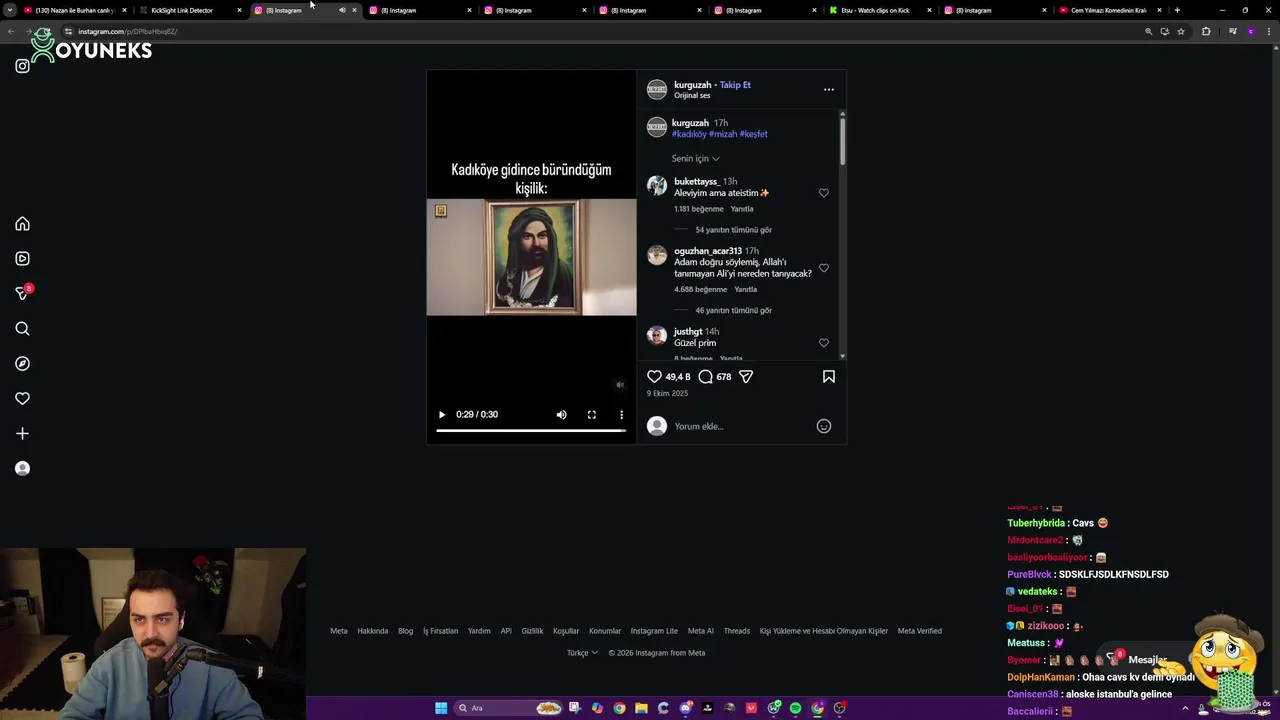Image resolution: width=1280 pixels, height=720 pixels.
Task: Click the Ali portrait video thumbnail
Action: tap(531, 258)
